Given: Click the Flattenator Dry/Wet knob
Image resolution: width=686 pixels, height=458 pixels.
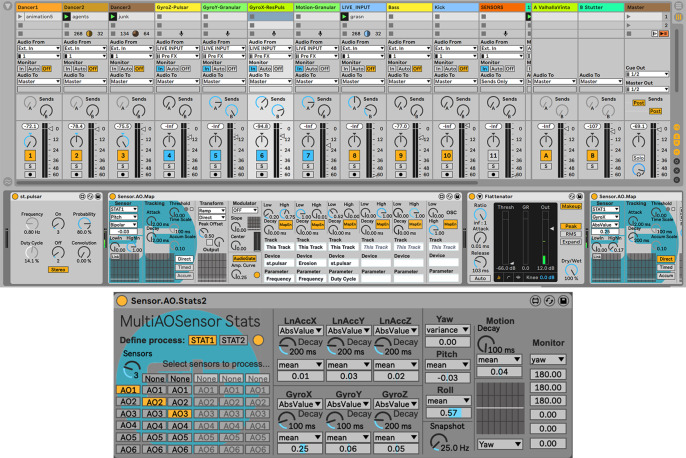Looking at the screenshot, I should pos(571,270).
